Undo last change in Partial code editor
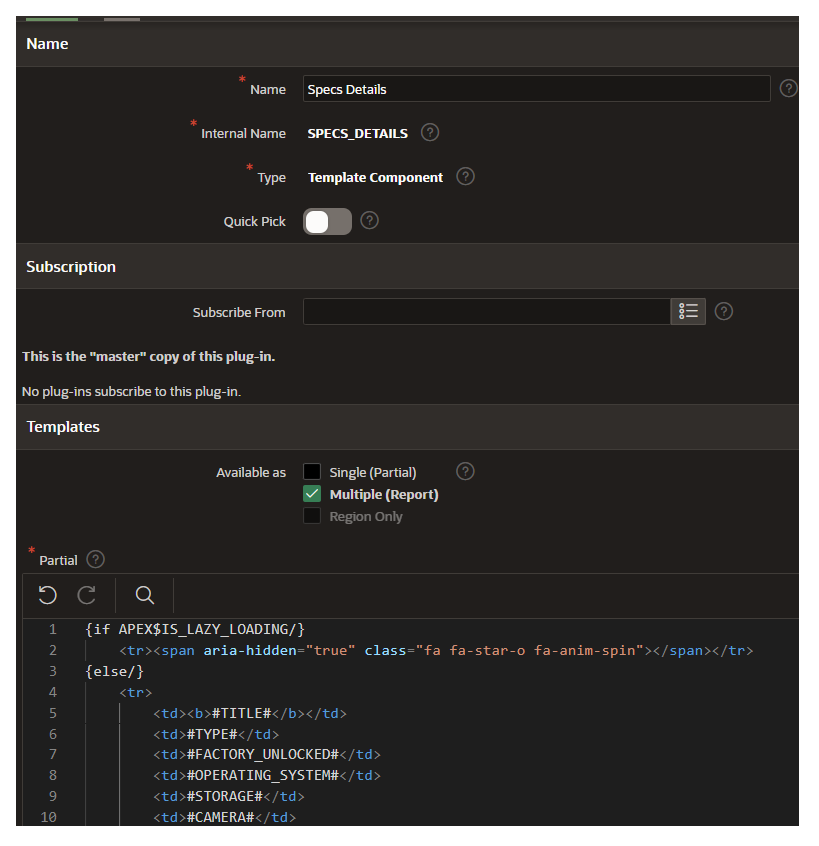This screenshot has height=846, width=819. (x=47, y=595)
